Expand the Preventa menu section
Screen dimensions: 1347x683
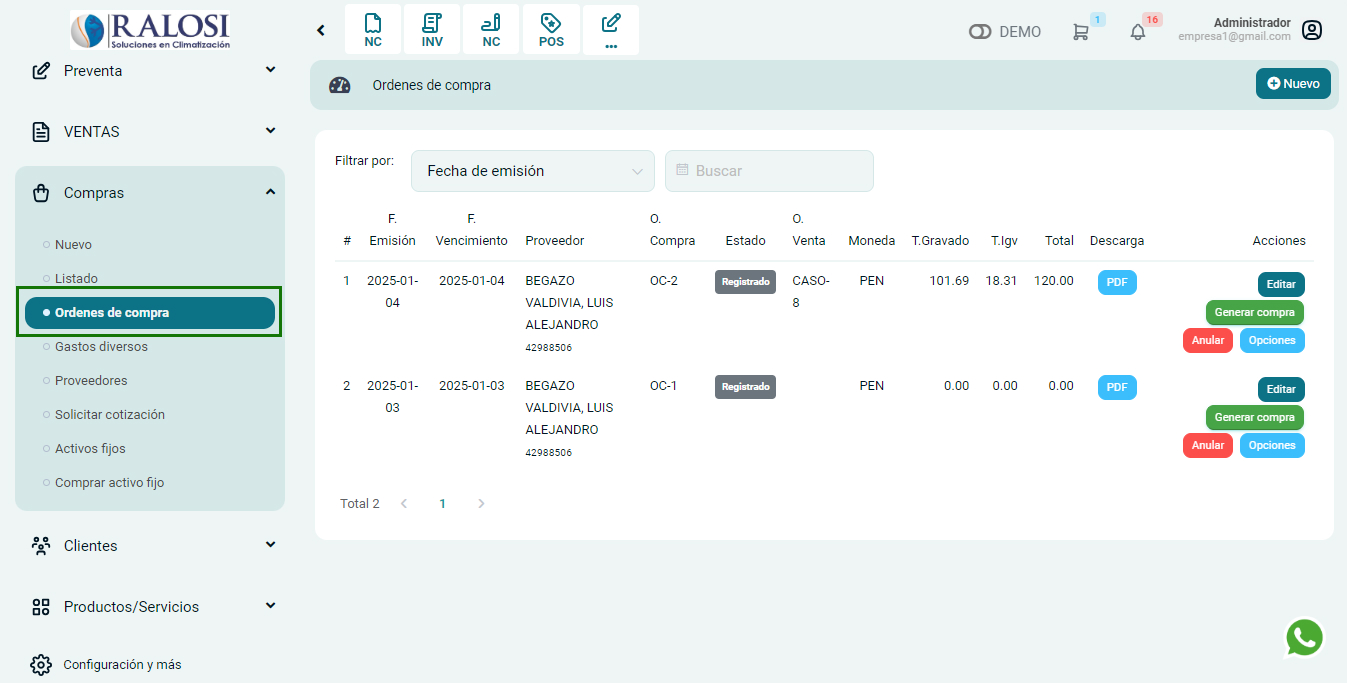150,71
